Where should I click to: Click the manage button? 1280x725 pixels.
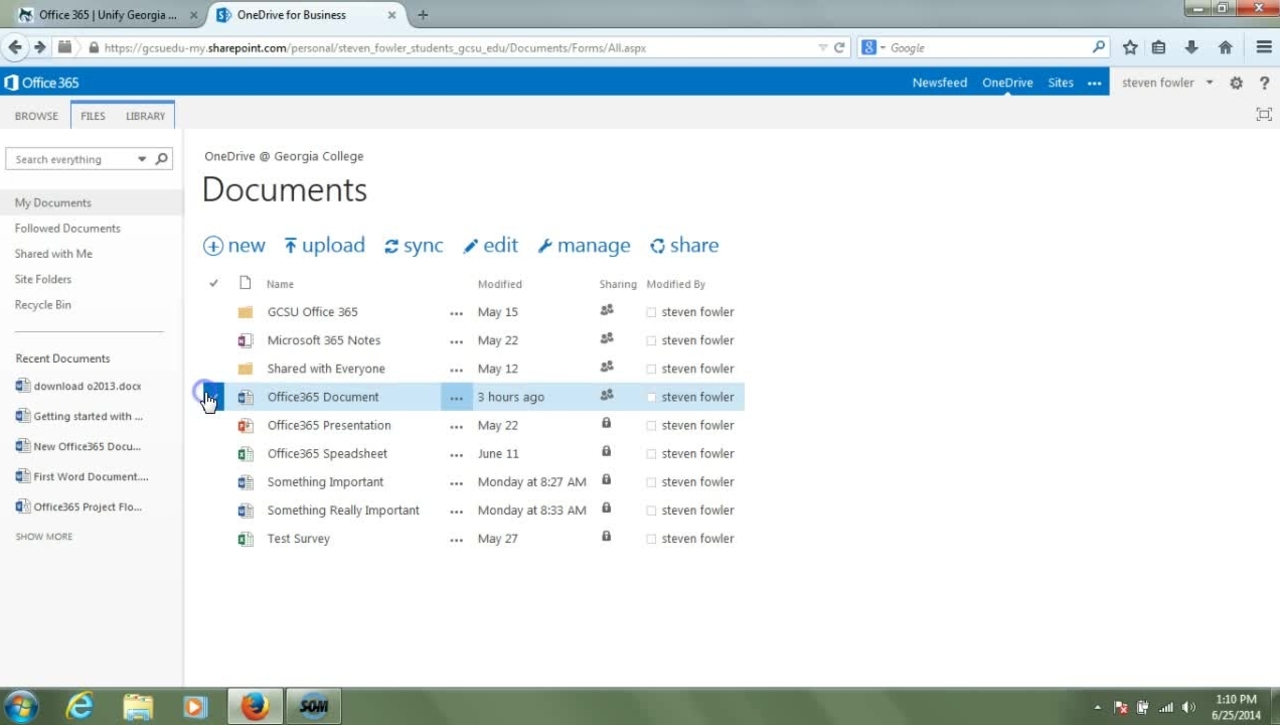584,245
